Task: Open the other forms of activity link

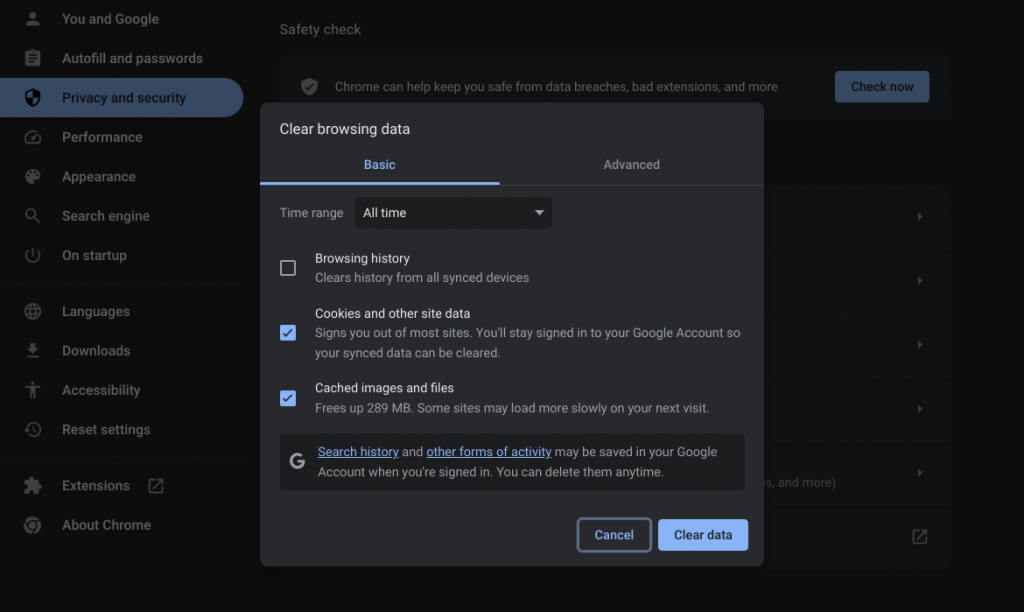Action: tap(489, 452)
